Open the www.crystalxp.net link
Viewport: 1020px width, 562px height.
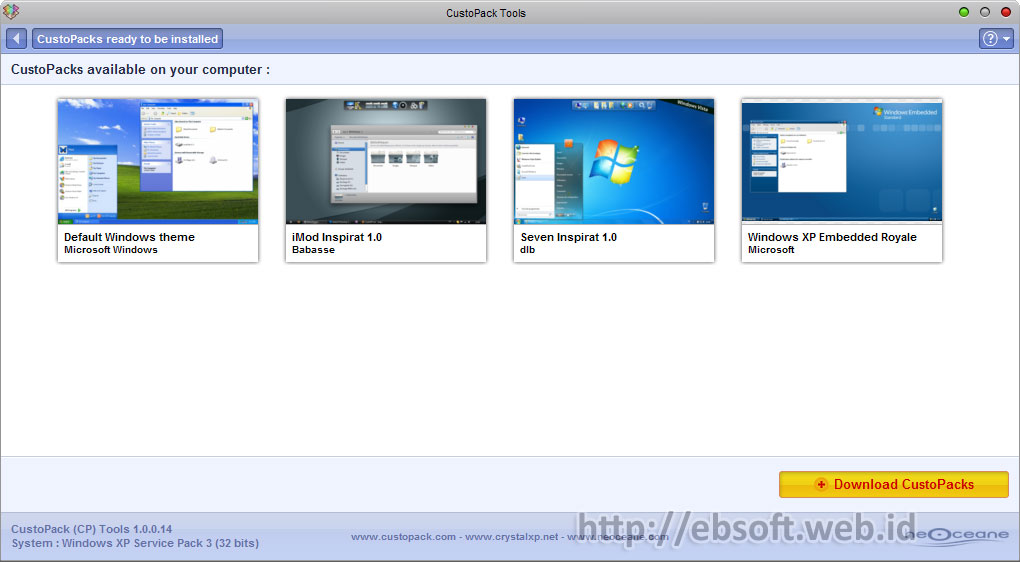coord(511,537)
